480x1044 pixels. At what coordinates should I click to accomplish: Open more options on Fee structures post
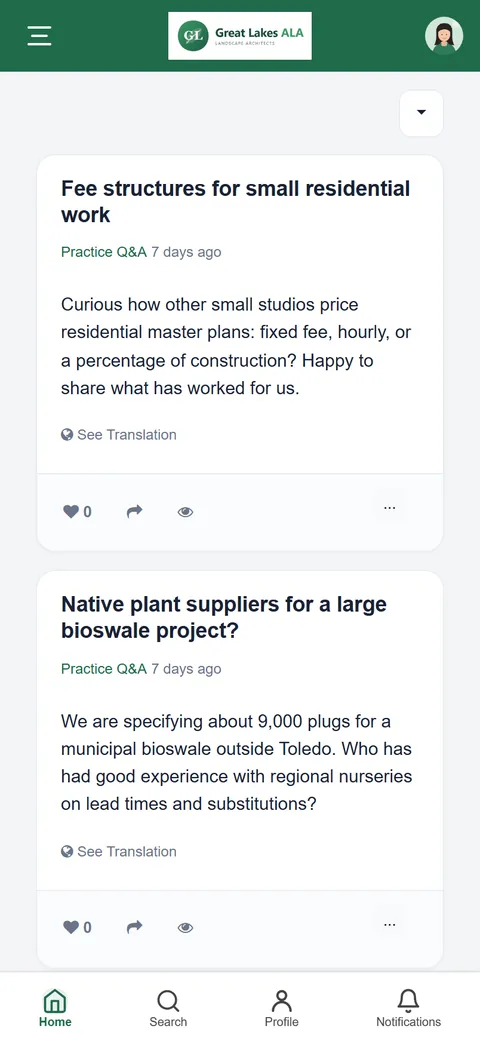point(390,508)
